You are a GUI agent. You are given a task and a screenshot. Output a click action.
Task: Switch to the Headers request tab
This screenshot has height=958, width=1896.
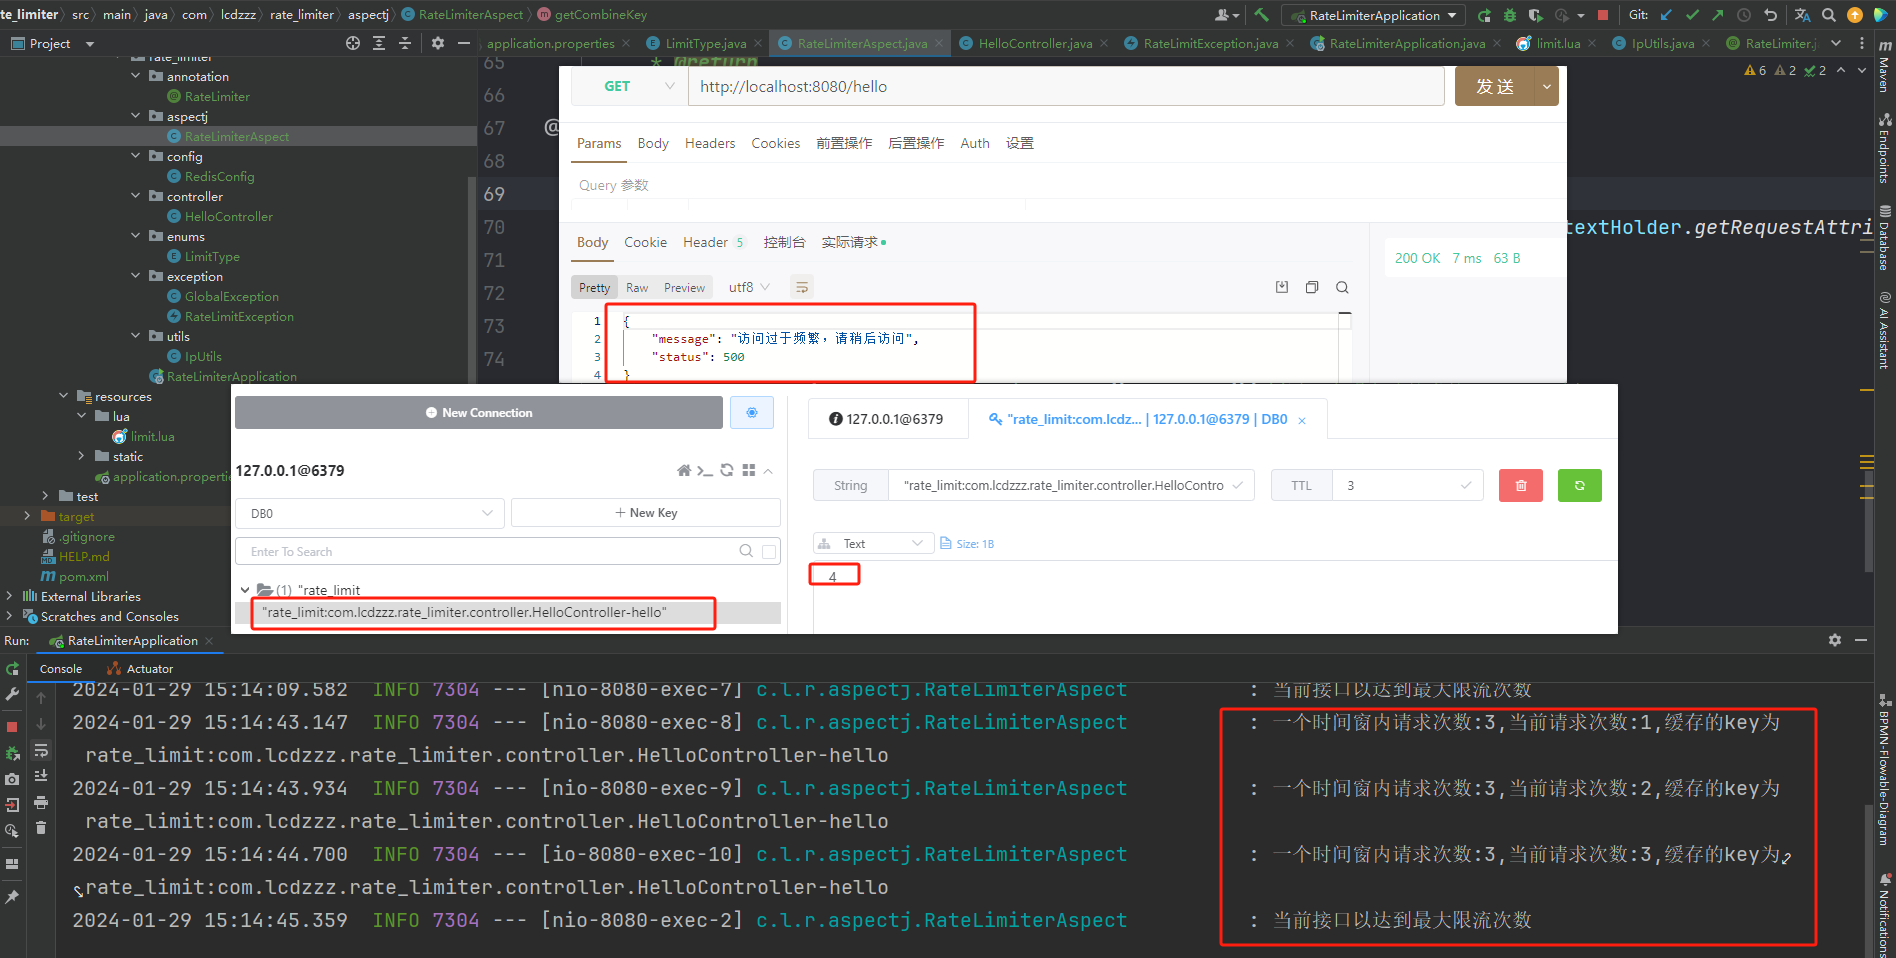(710, 143)
